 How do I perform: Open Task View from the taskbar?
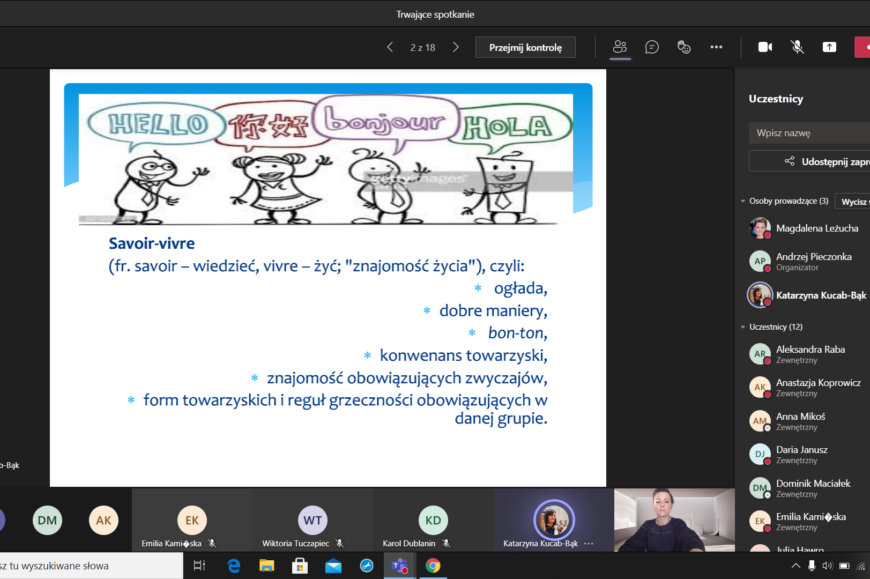tap(199, 566)
